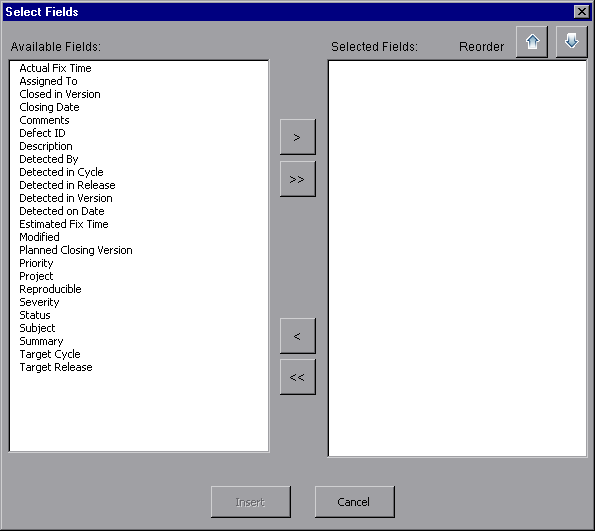Screen dimensions: 595x531
Task: Select the Description field entry
Action: coord(46,146)
